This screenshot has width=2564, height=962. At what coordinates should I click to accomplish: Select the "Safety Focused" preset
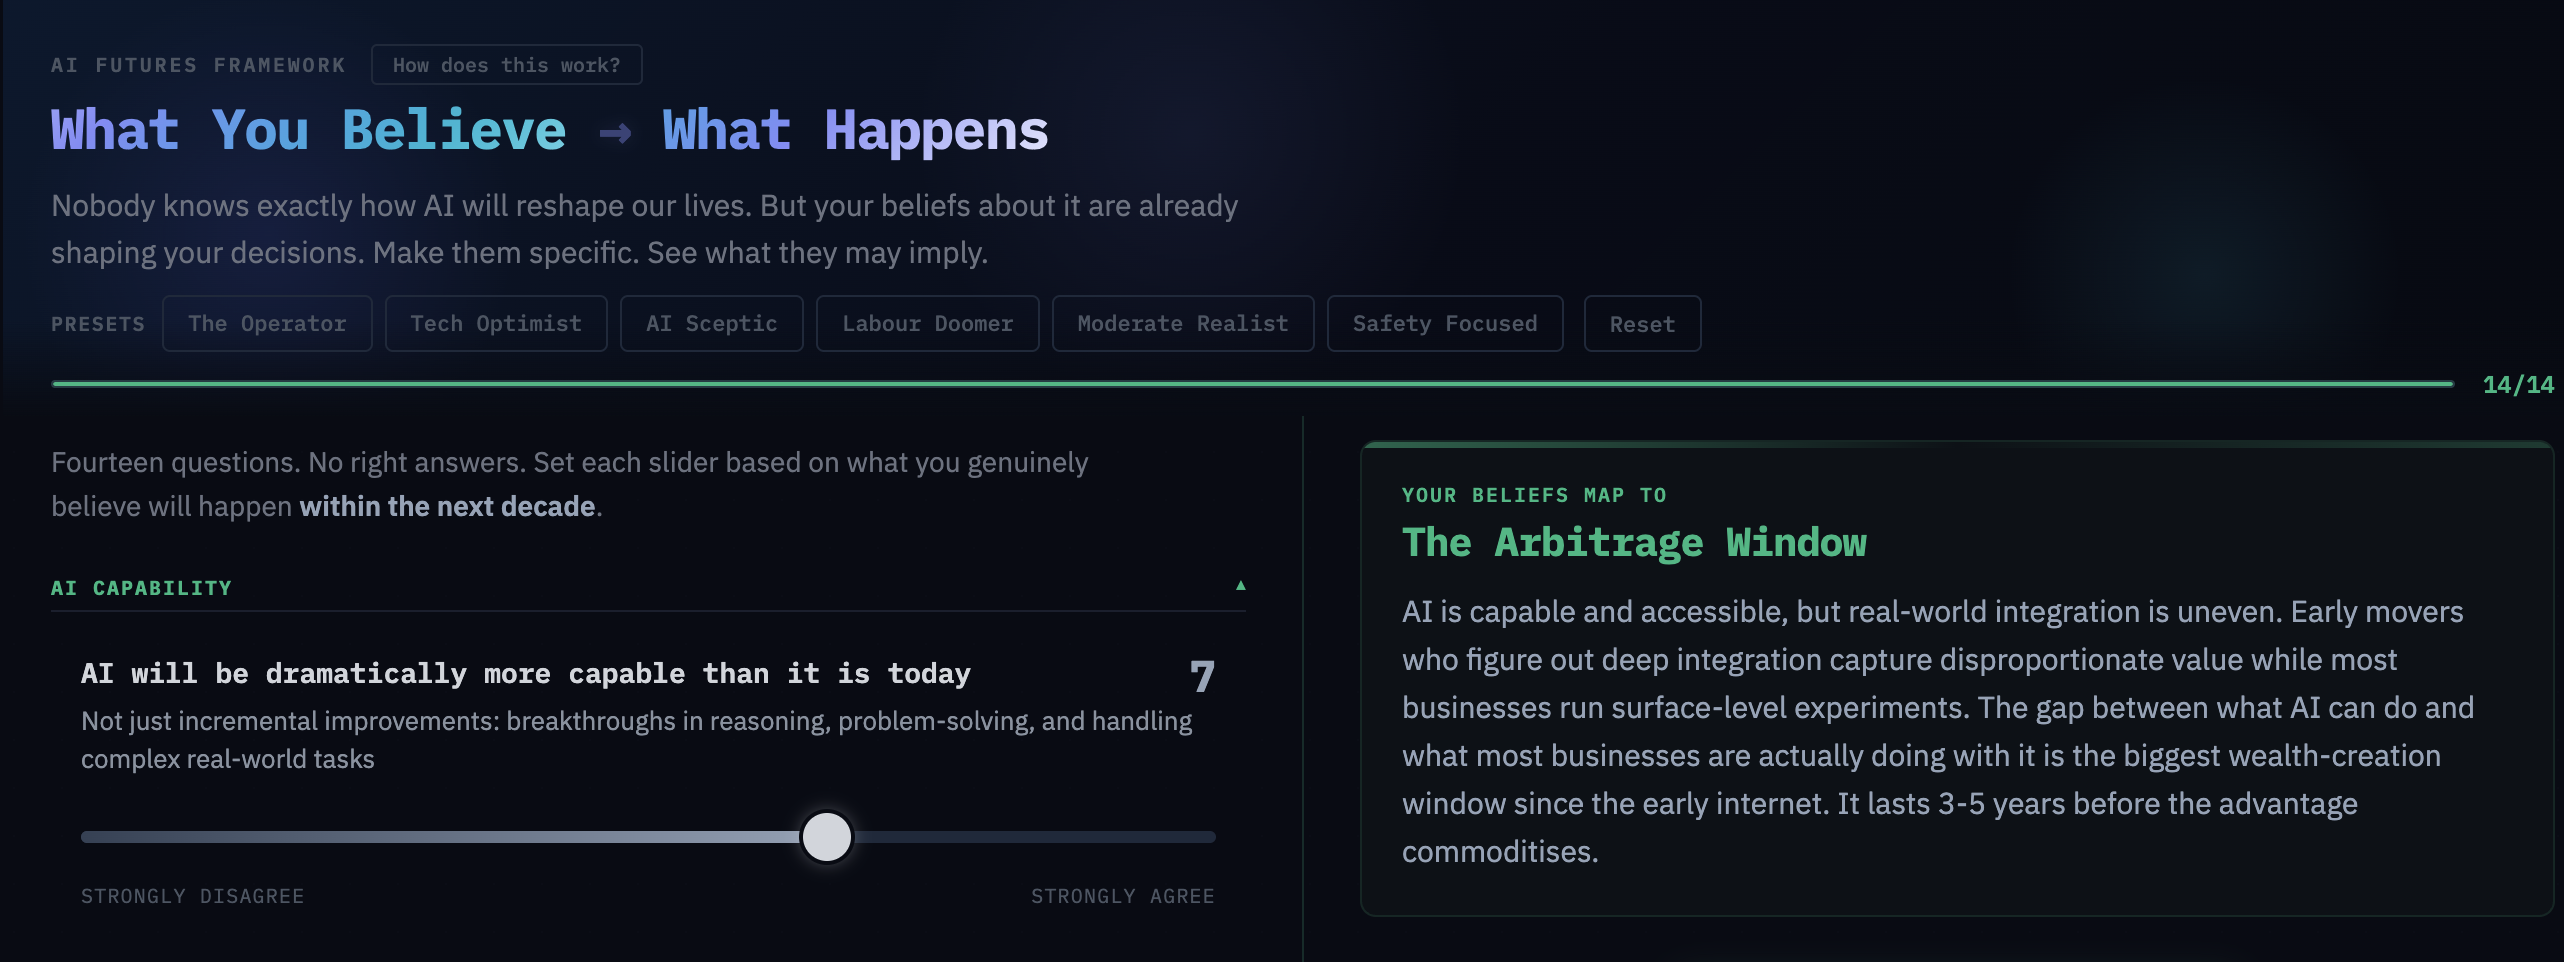point(1444,323)
